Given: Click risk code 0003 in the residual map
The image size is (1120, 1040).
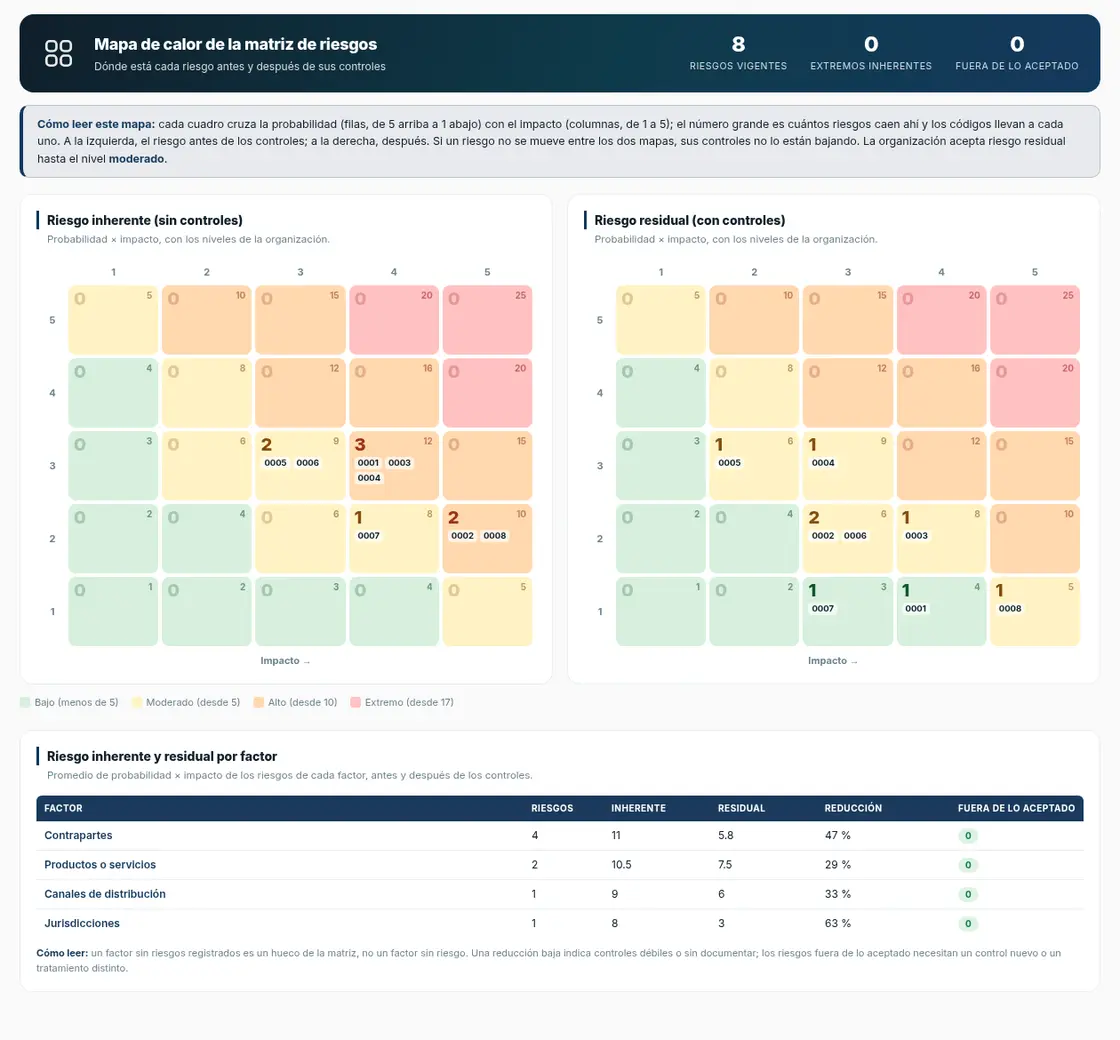Looking at the screenshot, I should point(916,536).
